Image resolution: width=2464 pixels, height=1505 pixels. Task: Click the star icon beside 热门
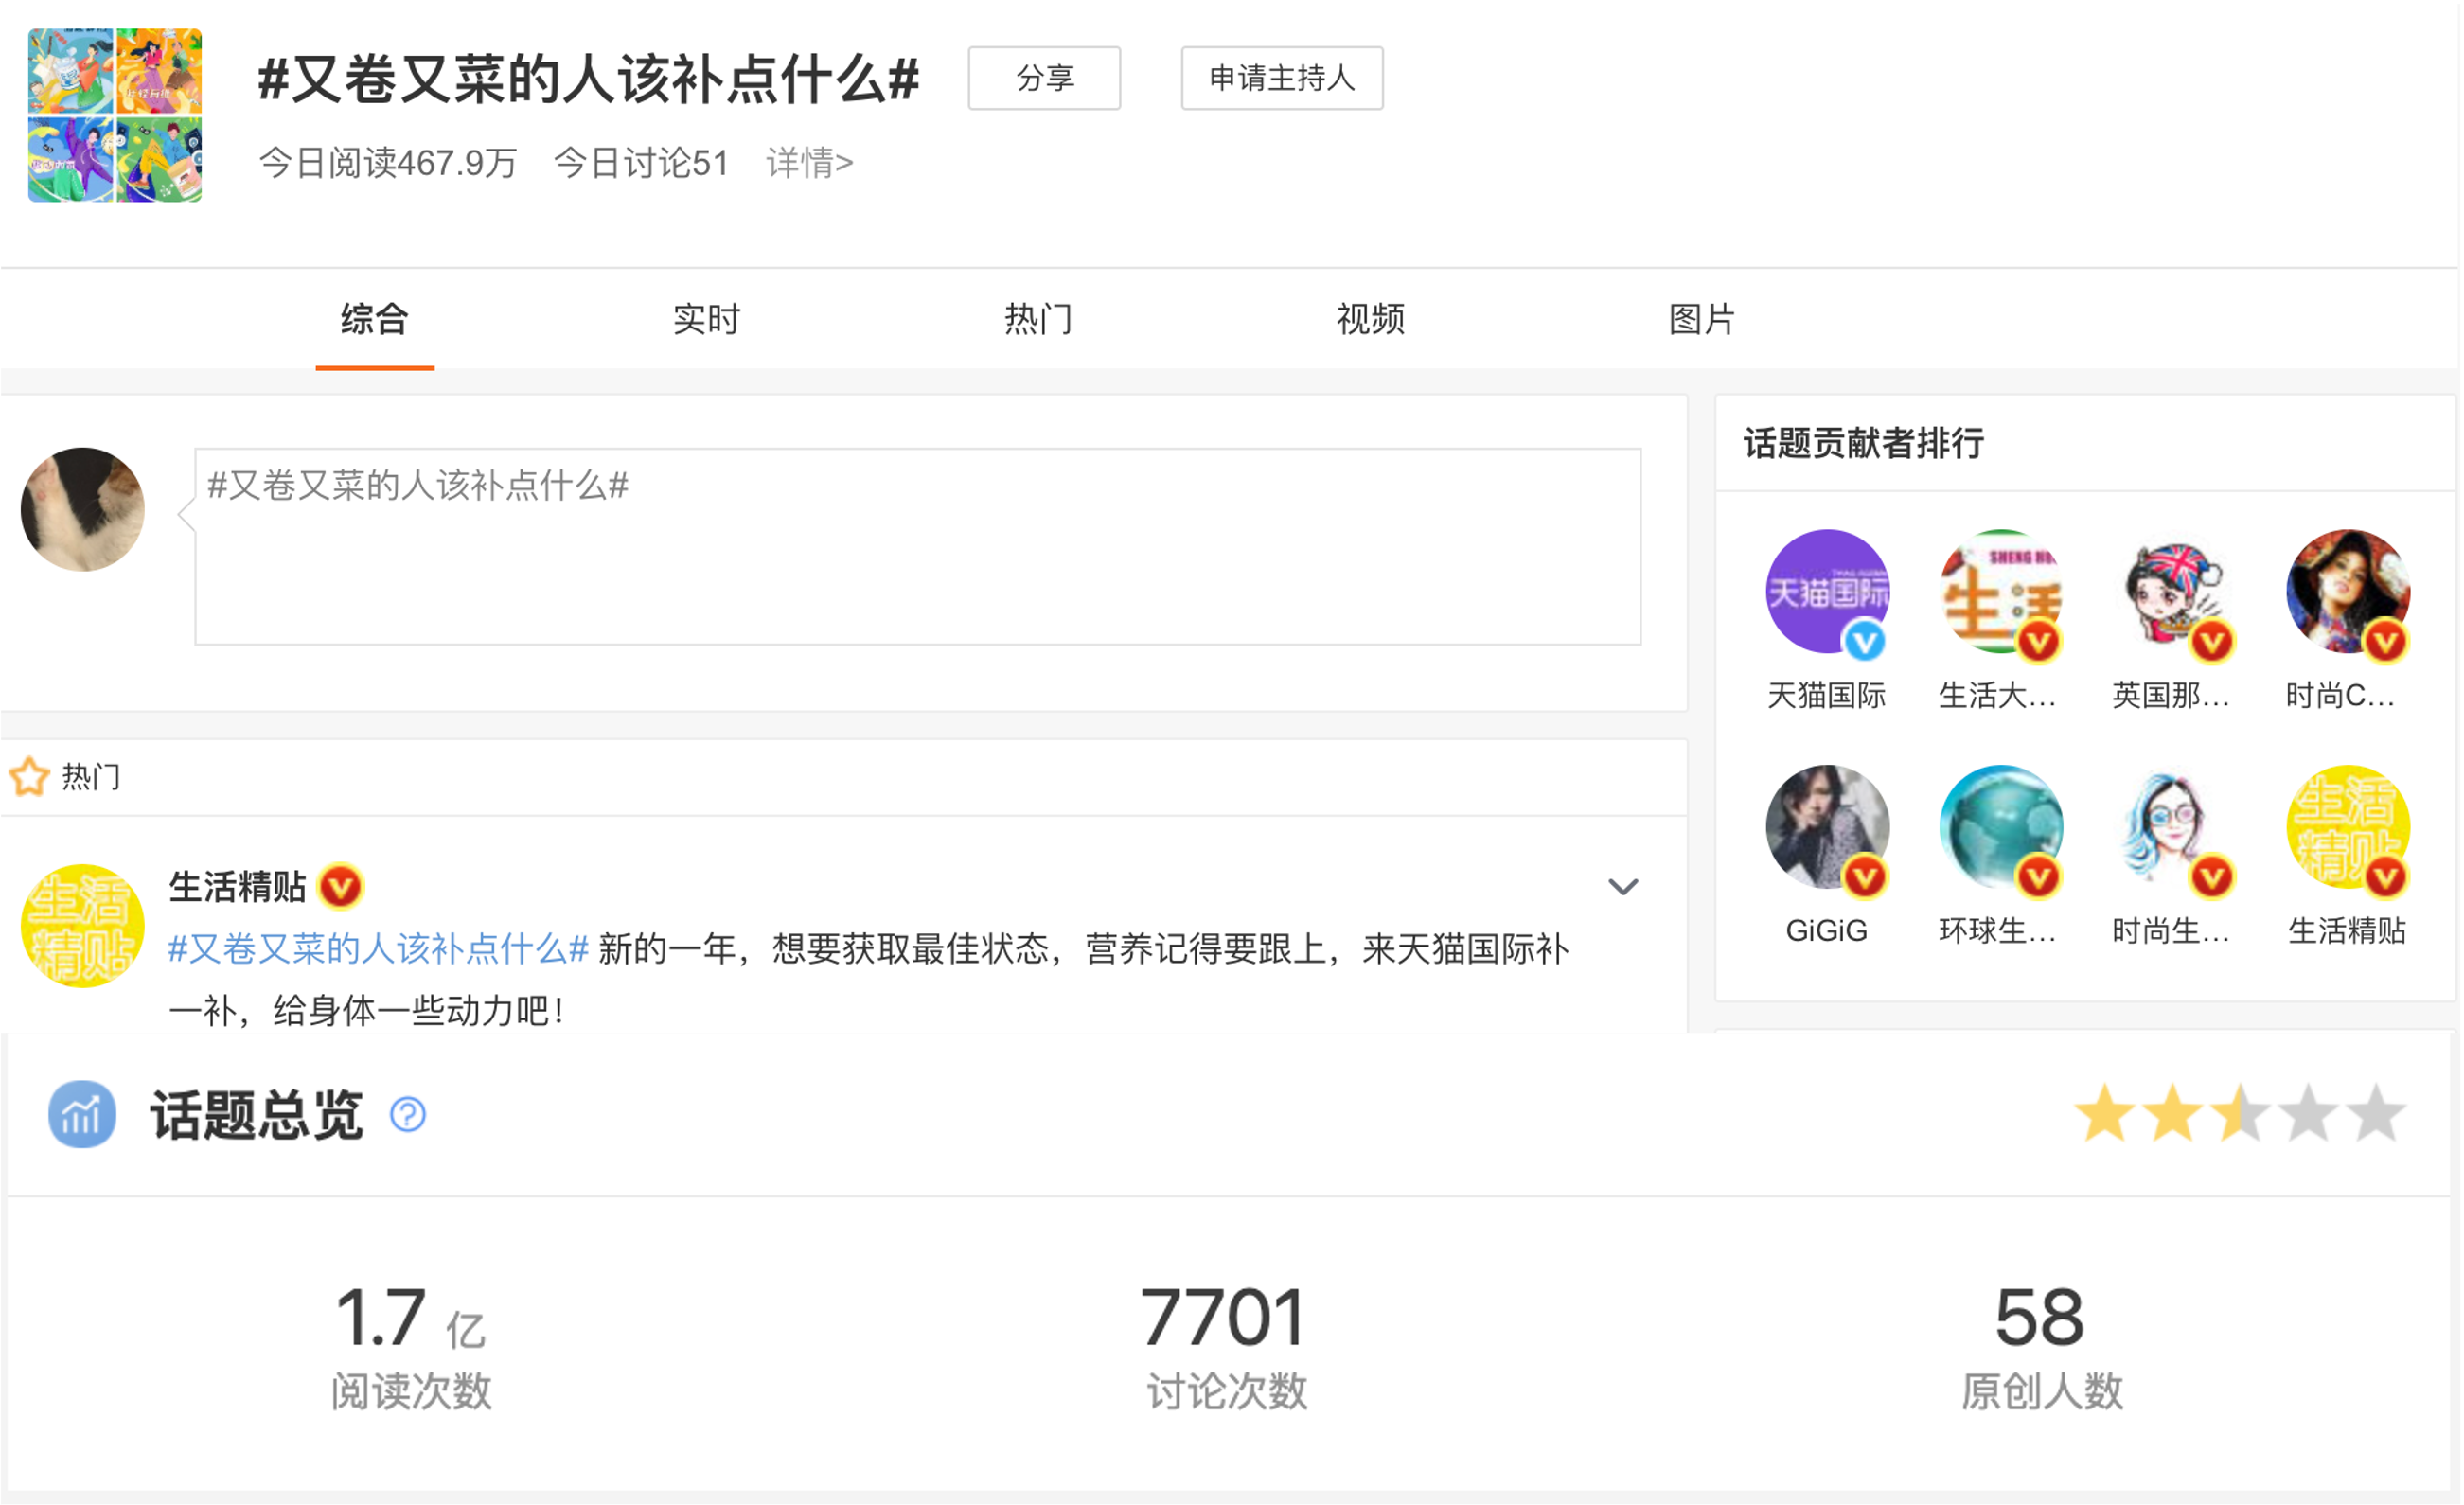[29, 775]
